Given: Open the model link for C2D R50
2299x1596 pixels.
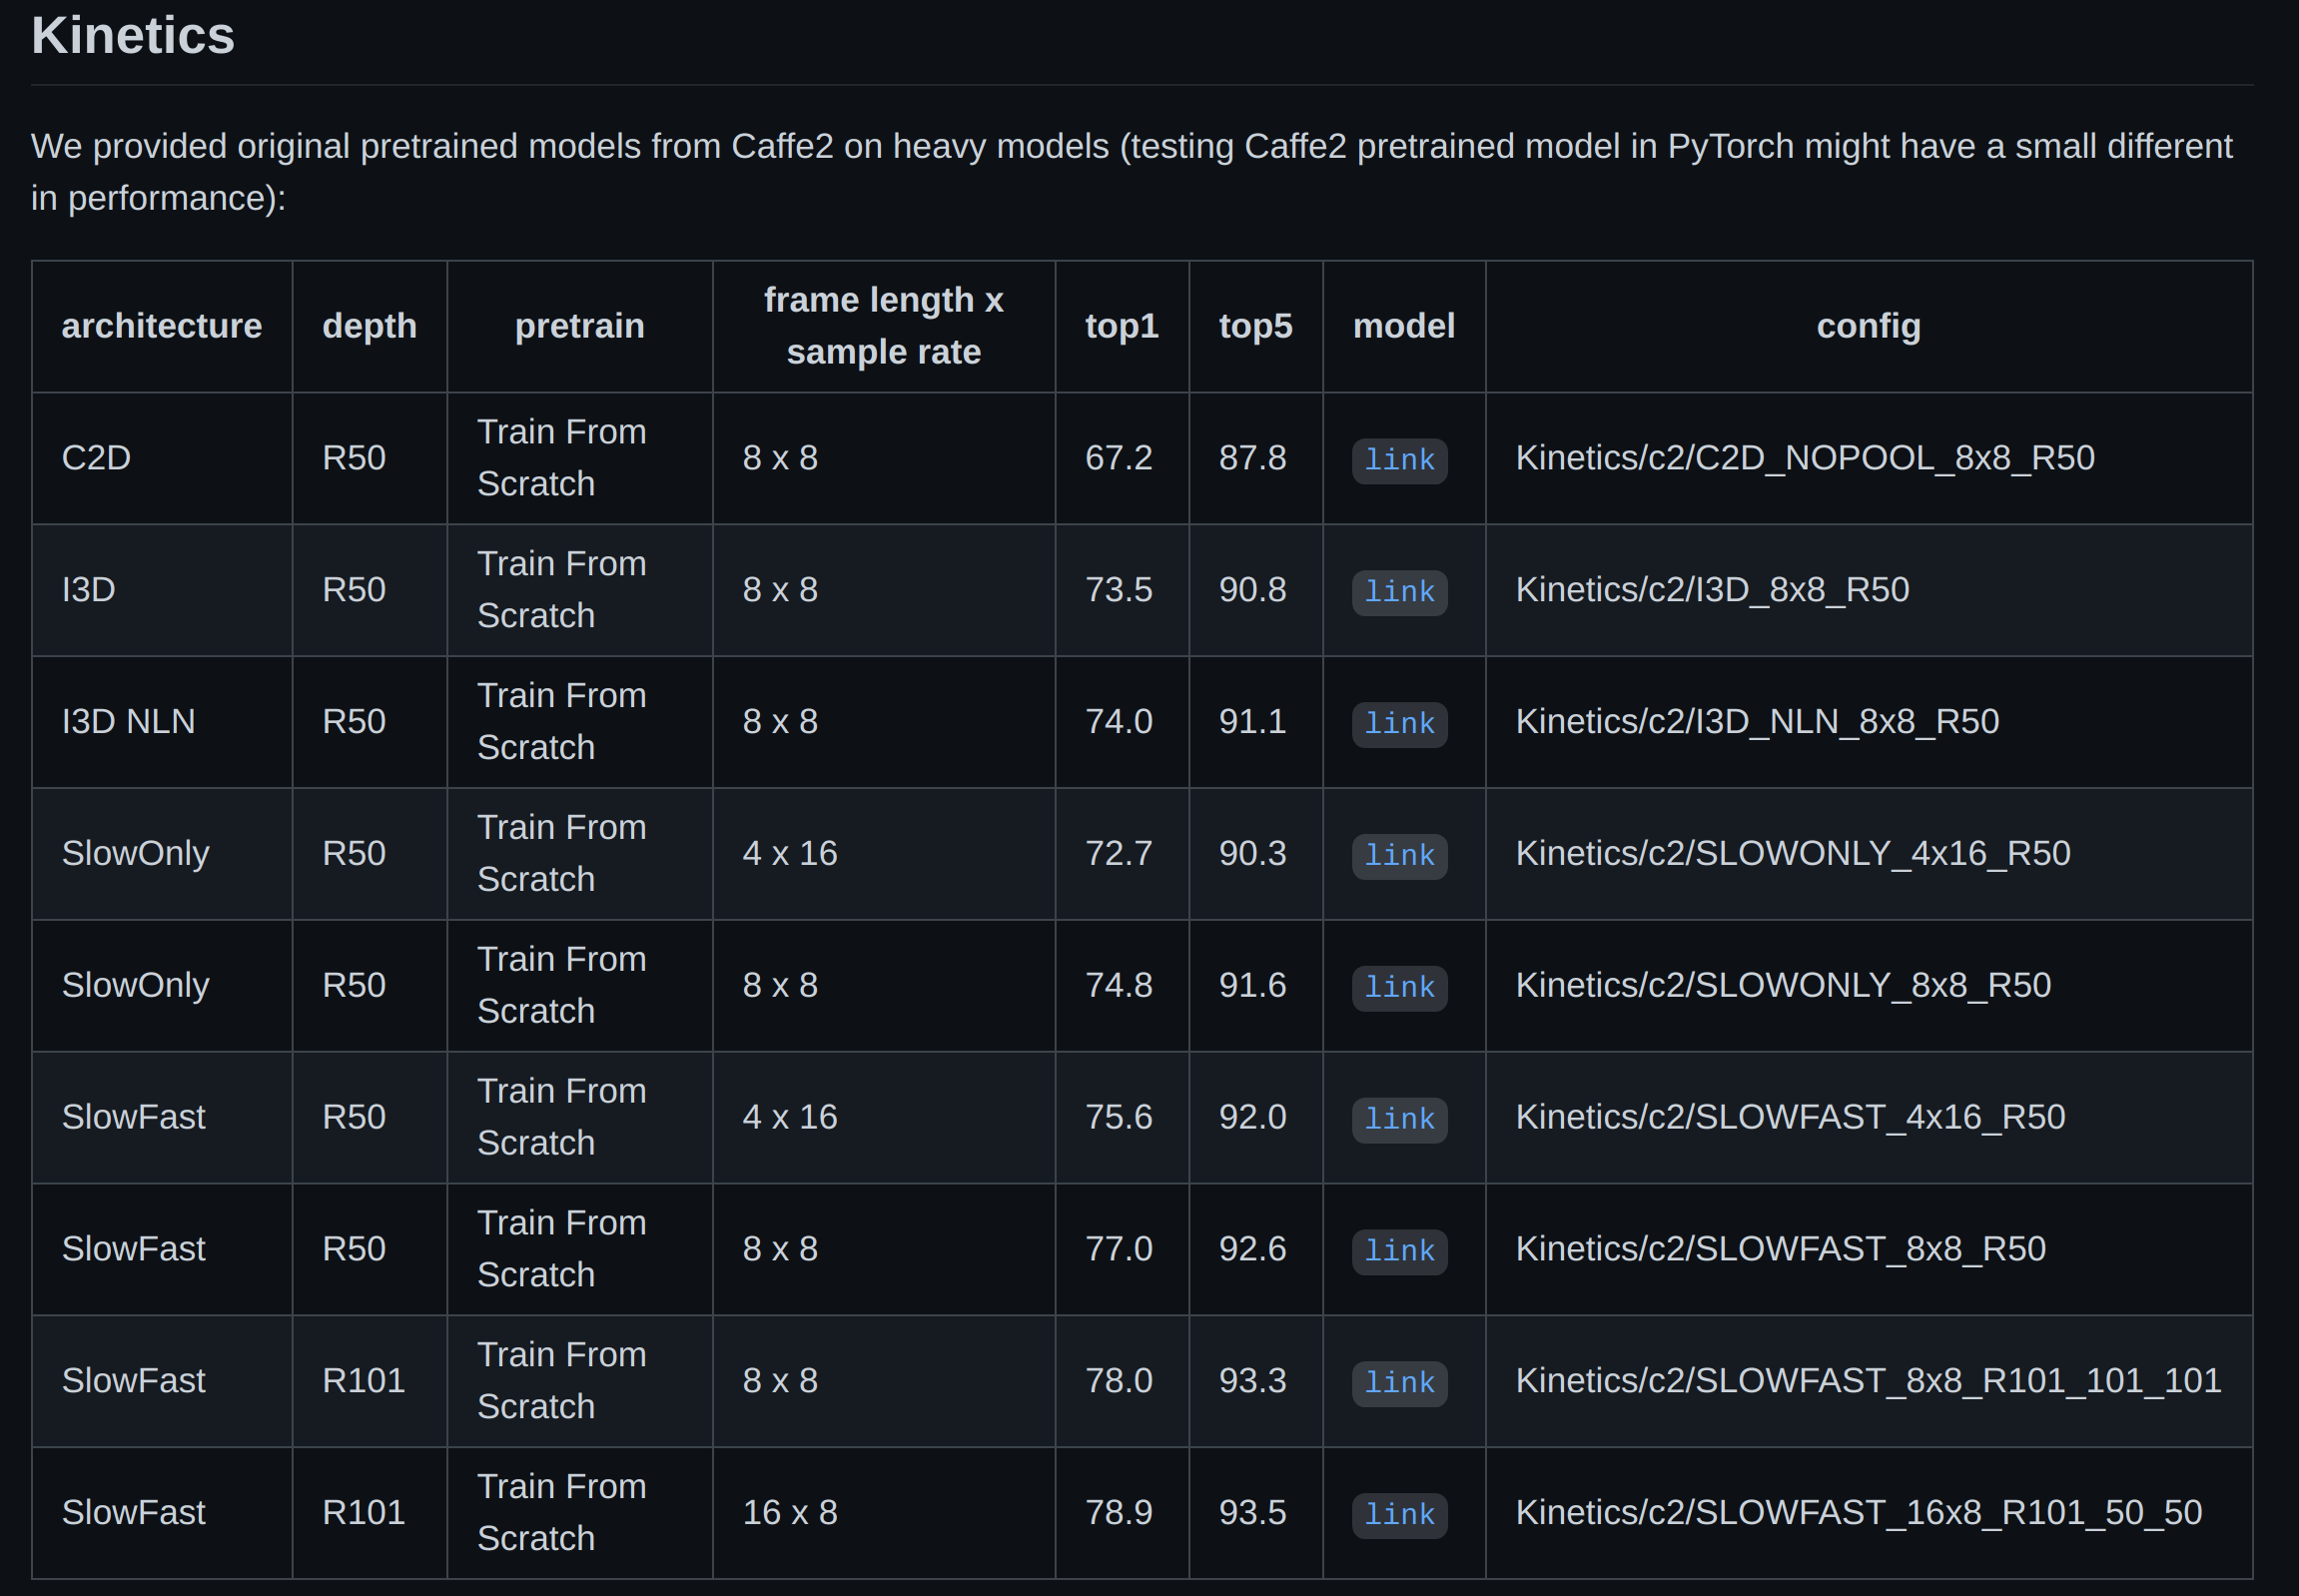Looking at the screenshot, I should (1398, 460).
